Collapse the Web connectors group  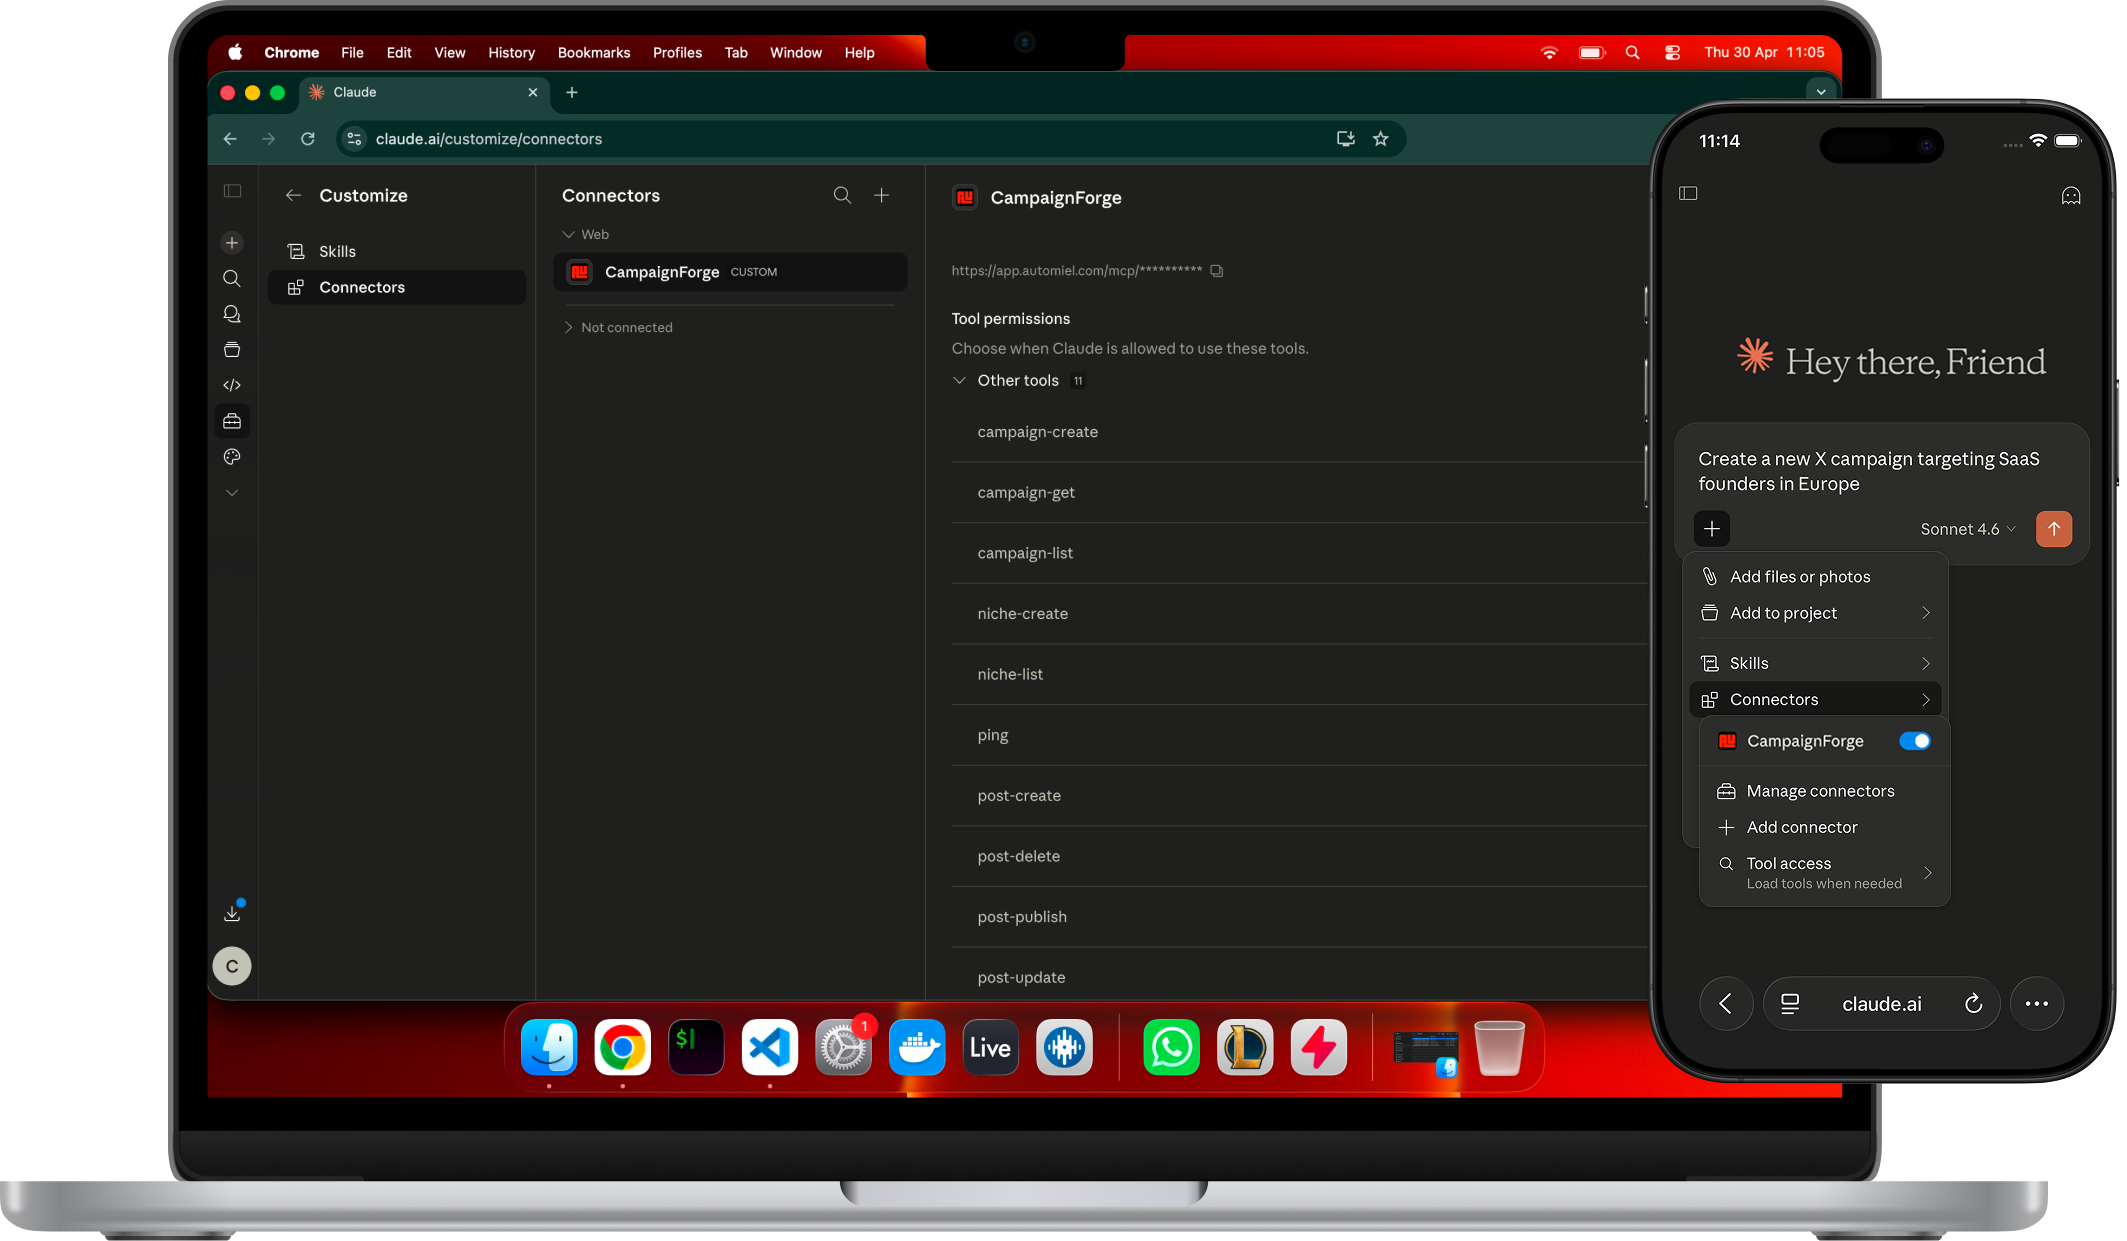[585, 235]
